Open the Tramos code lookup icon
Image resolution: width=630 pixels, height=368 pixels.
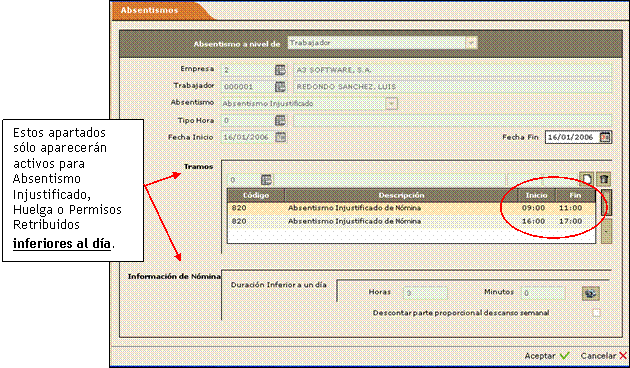click(x=266, y=180)
